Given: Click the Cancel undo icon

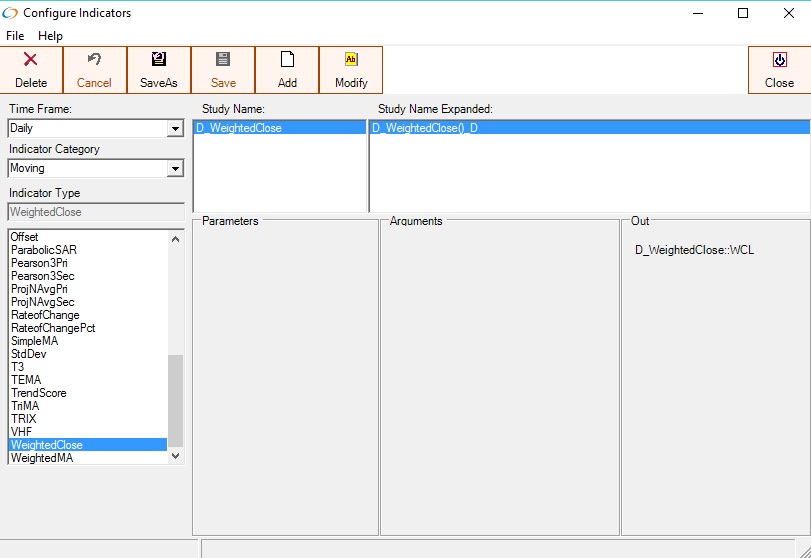Looking at the screenshot, I should [94, 60].
